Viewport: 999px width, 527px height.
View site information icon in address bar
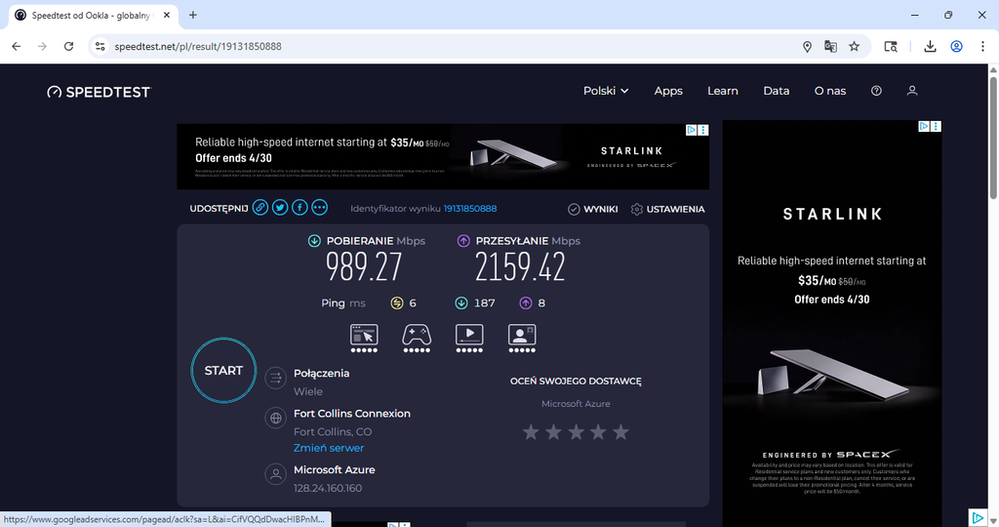100,47
